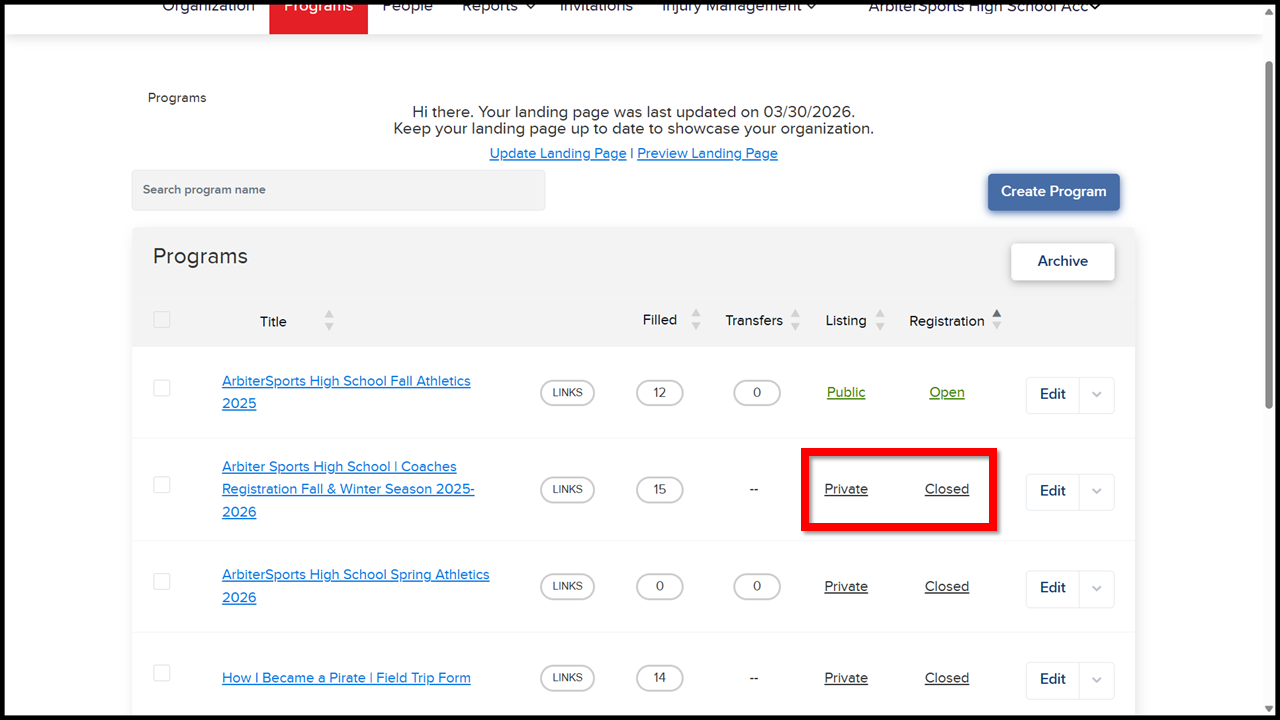Change the Private listing for Coaches Registration

846,490
